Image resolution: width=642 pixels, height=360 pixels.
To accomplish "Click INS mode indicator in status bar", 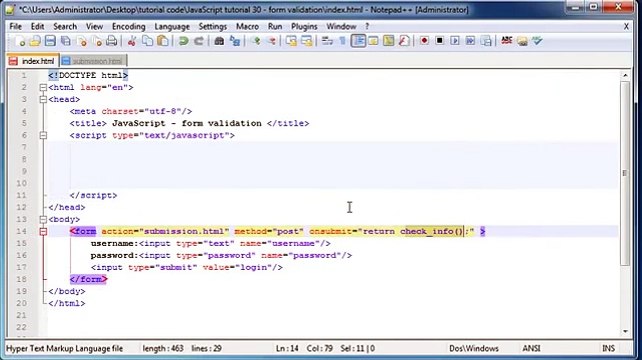I will (x=608, y=349).
